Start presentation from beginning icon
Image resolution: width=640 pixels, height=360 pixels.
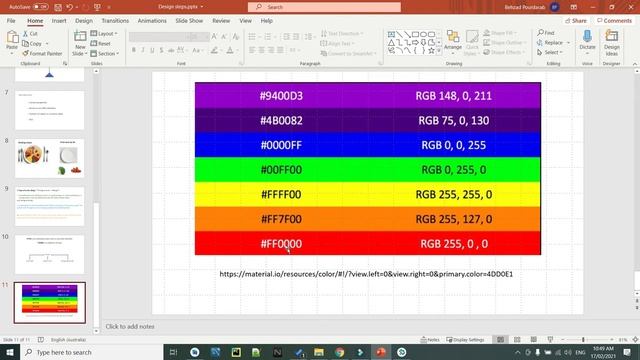pyautogui.click(x=97, y=7)
